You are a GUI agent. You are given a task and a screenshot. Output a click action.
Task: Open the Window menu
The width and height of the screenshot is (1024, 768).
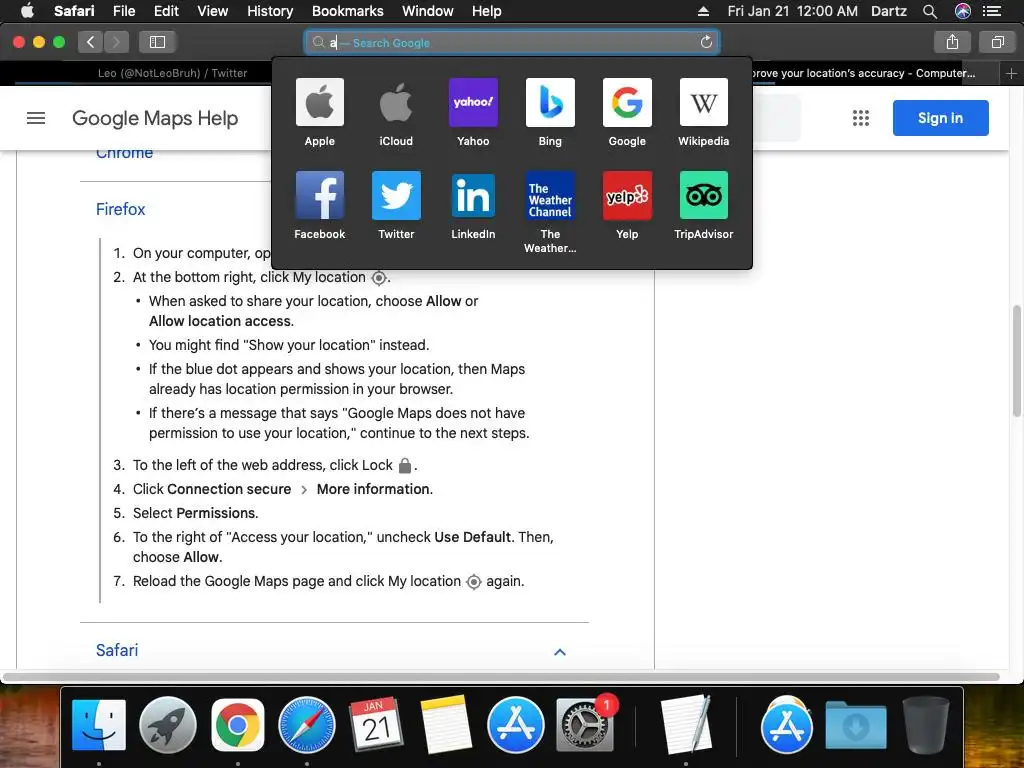click(427, 11)
